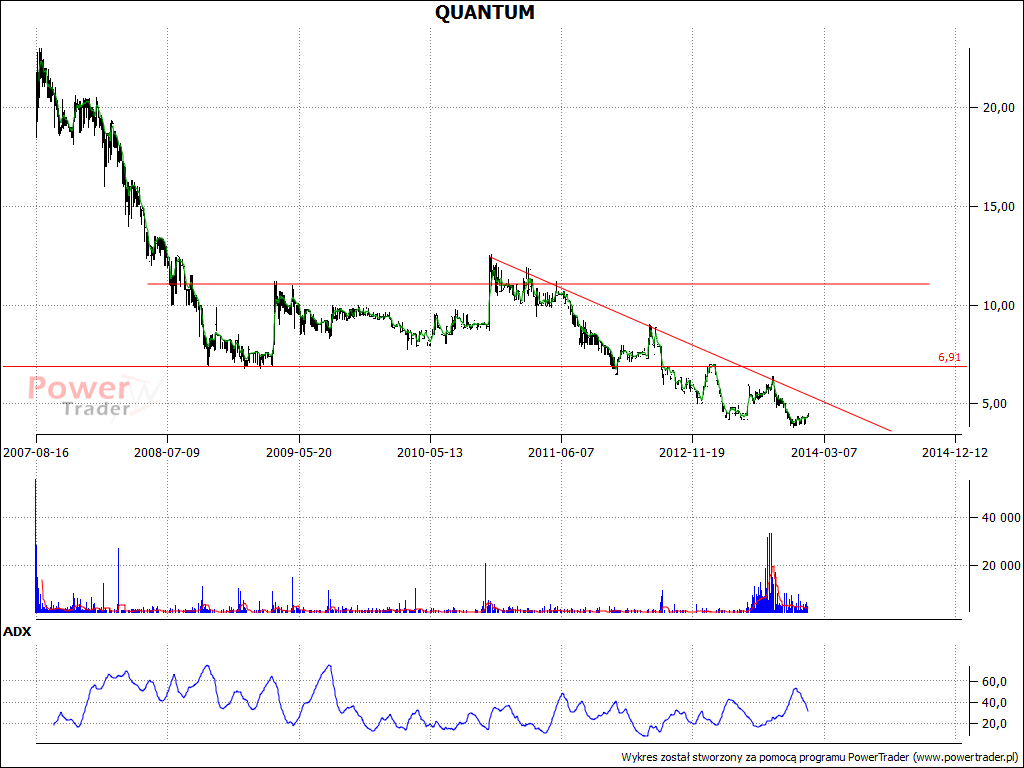Click the 2010-05-13 date label
This screenshot has width=1024, height=768.
click(430, 453)
